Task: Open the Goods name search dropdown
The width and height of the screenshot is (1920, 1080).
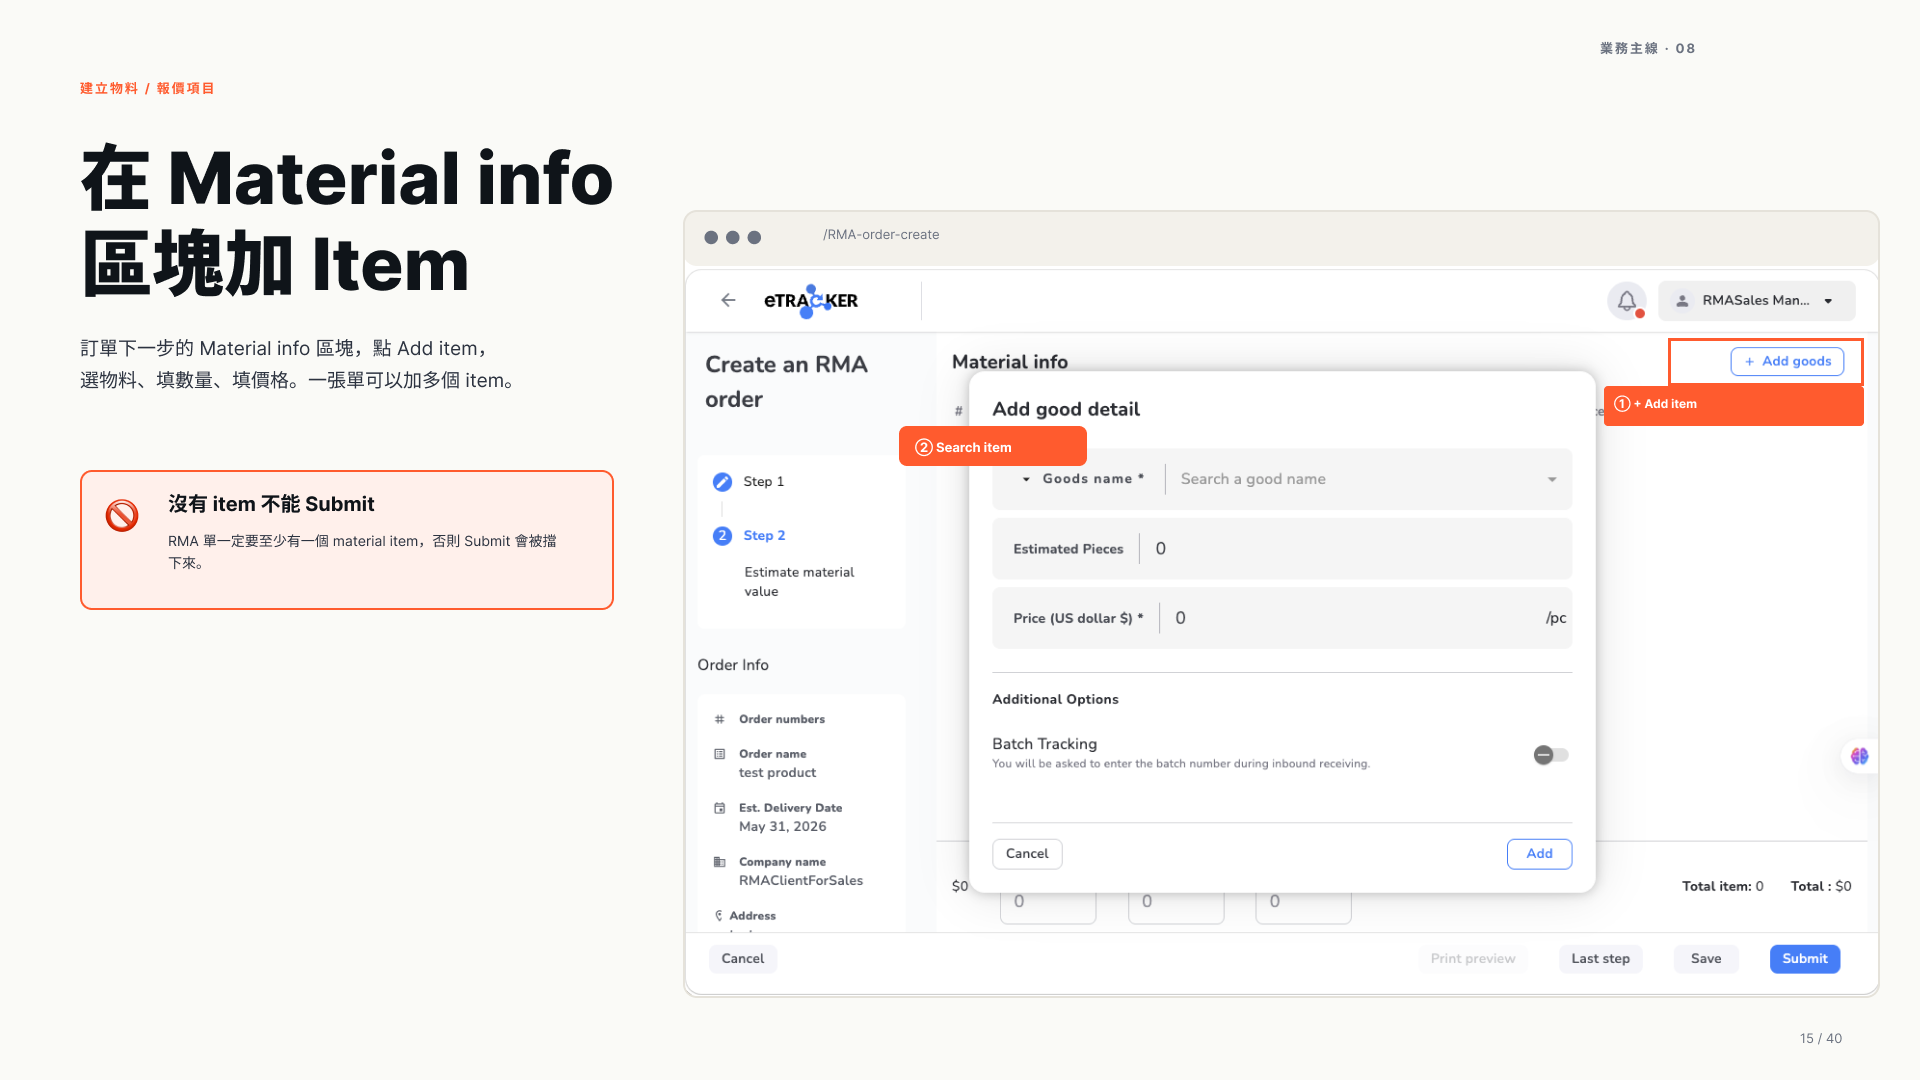Action: [1368, 479]
